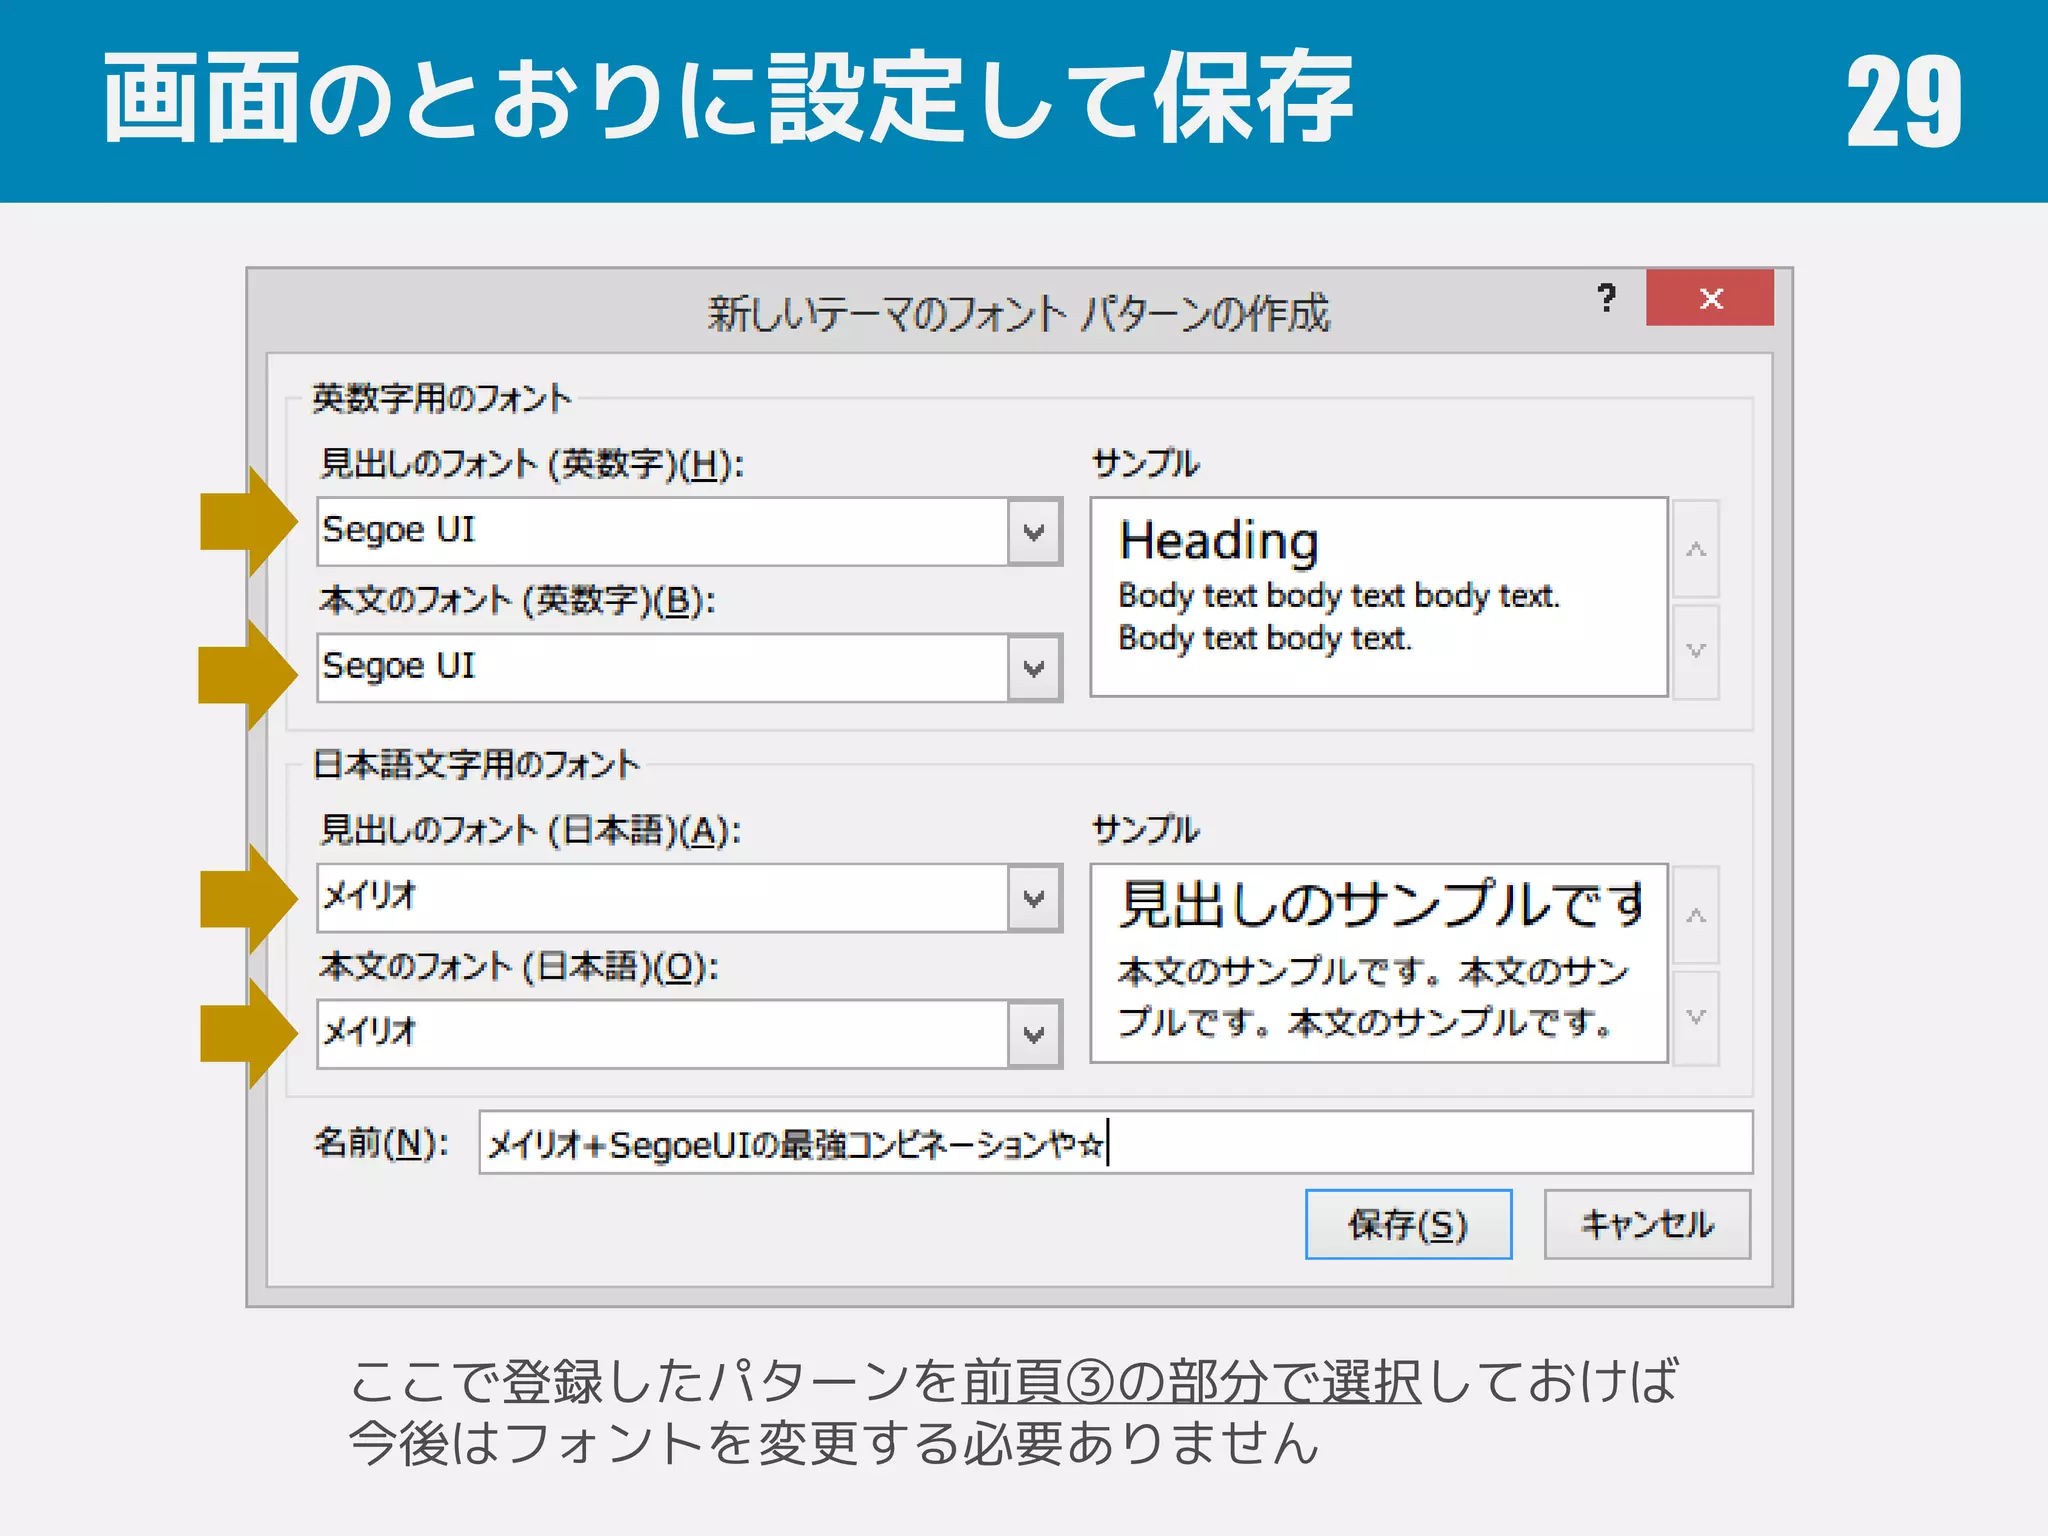Click the English sample scroll up arrow
Screen dimensions: 2048x1536
point(1696,549)
